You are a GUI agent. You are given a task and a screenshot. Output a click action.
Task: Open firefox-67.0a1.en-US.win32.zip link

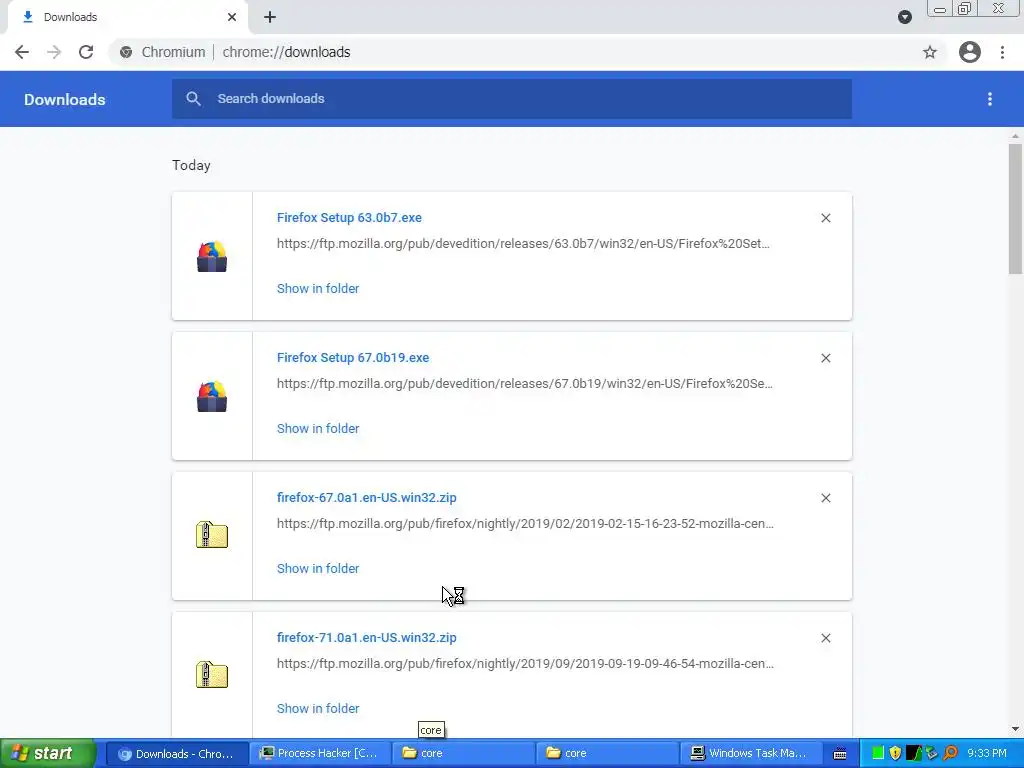point(366,498)
